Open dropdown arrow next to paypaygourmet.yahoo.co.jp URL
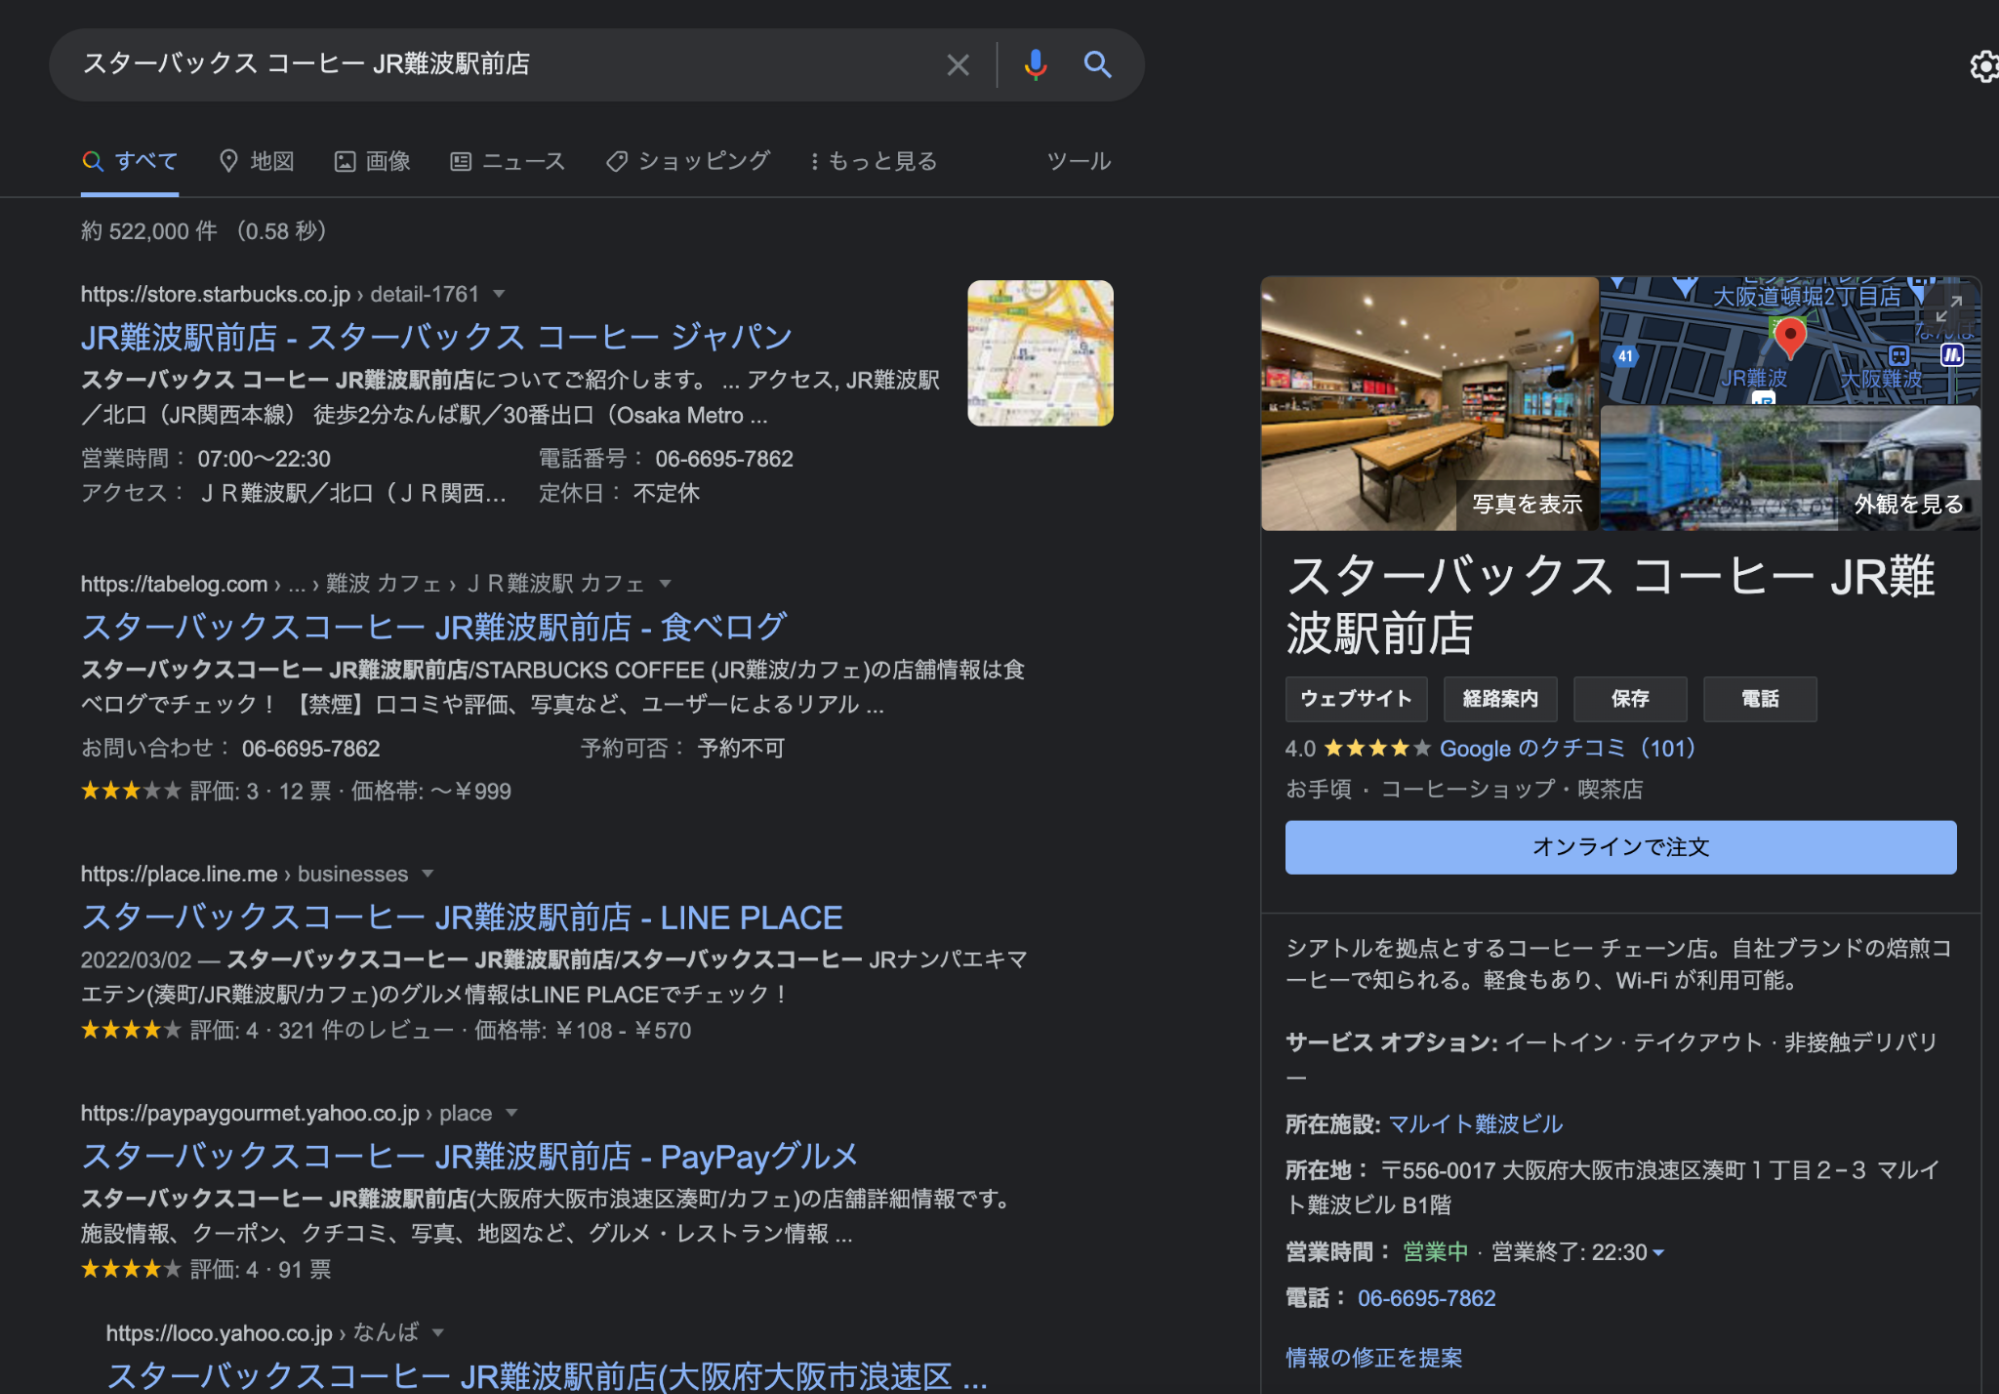The width and height of the screenshot is (1999, 1394). point(512,1113)
